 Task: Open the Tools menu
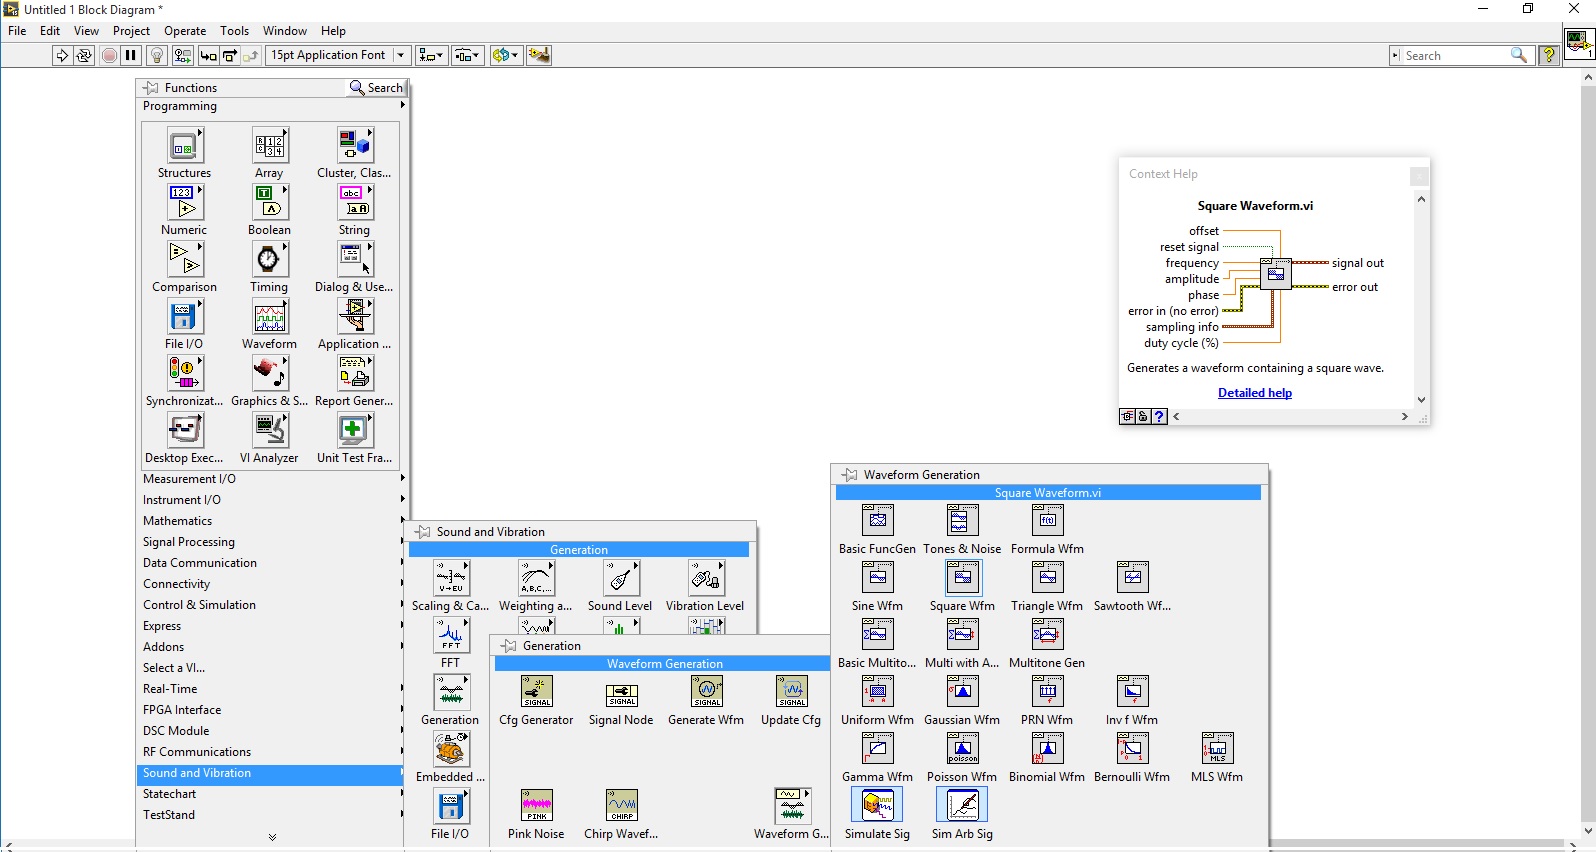click(234, 31)
